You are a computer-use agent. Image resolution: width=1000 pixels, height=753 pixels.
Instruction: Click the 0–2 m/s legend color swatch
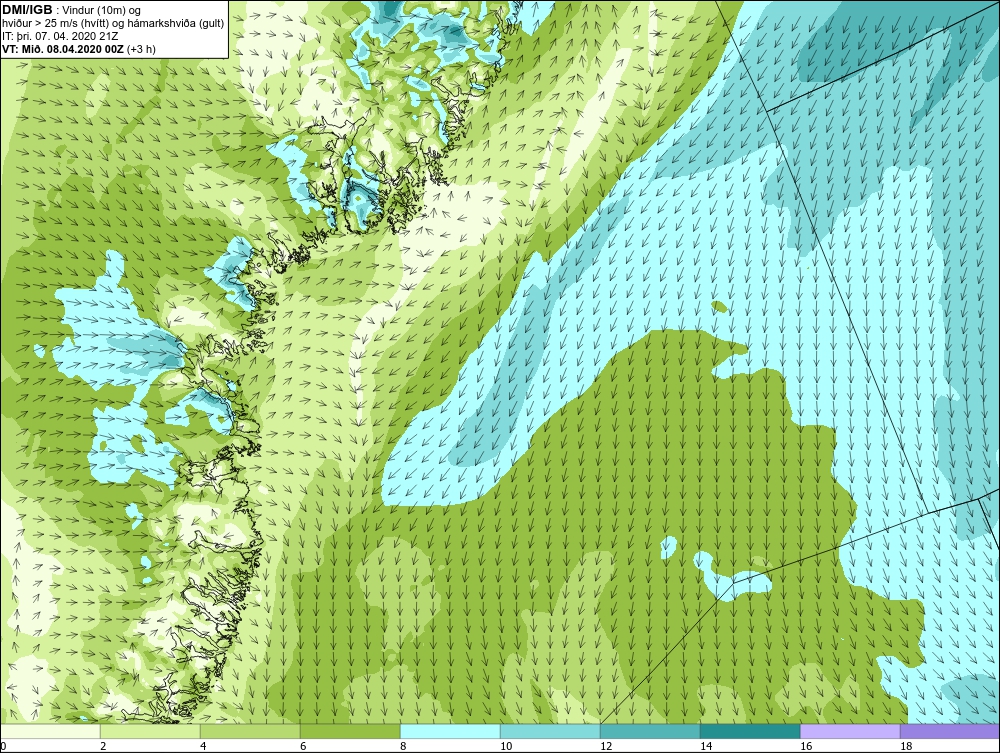(x=50, y=731)
